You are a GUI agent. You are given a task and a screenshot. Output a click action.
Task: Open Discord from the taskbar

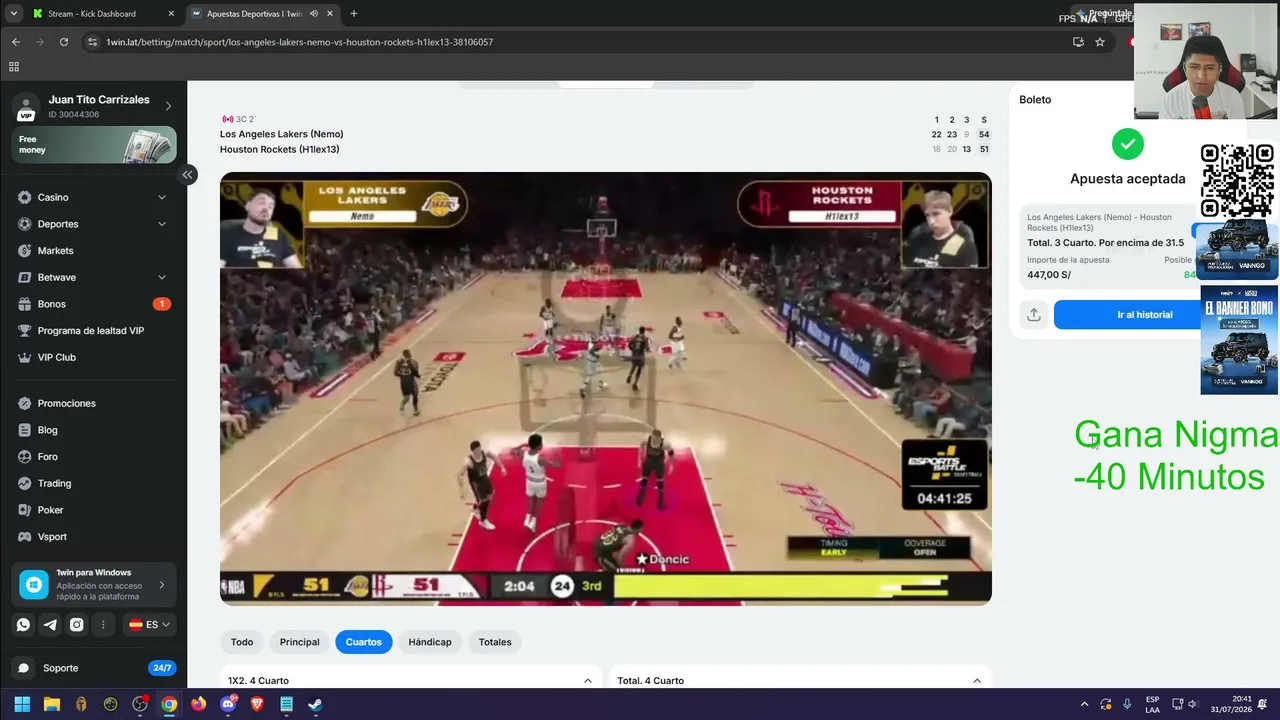pyautogui.click(x=228, y=704)
